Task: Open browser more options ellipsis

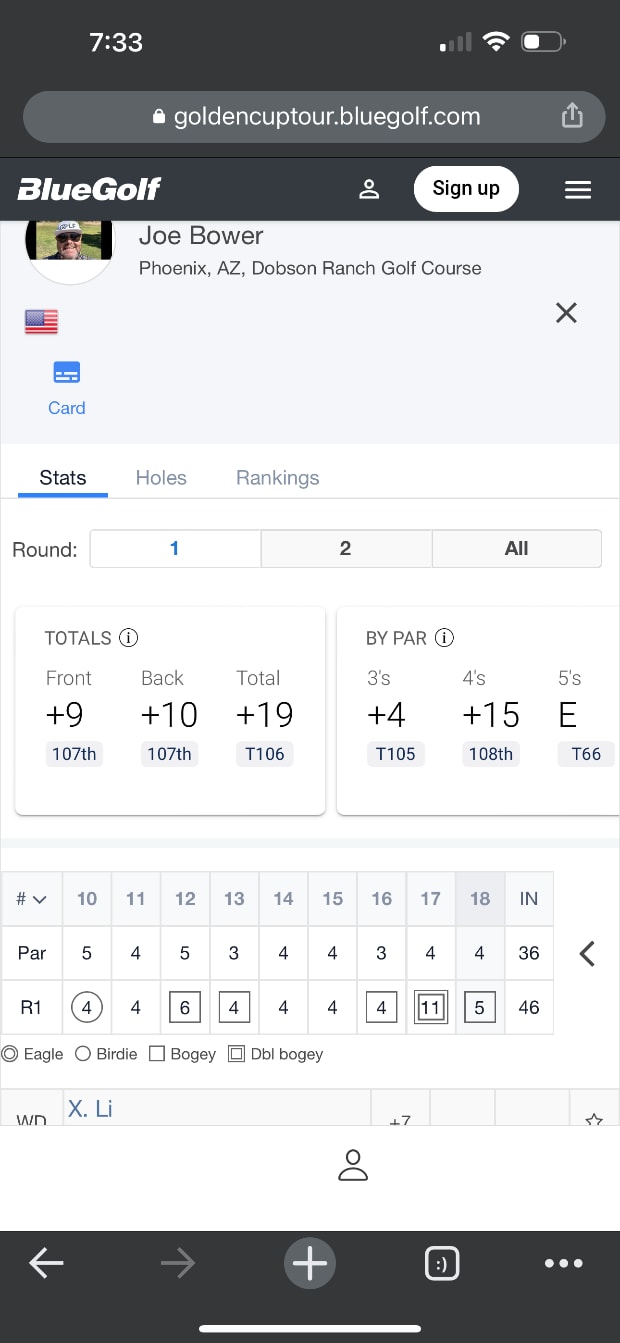Action: 564,1263
